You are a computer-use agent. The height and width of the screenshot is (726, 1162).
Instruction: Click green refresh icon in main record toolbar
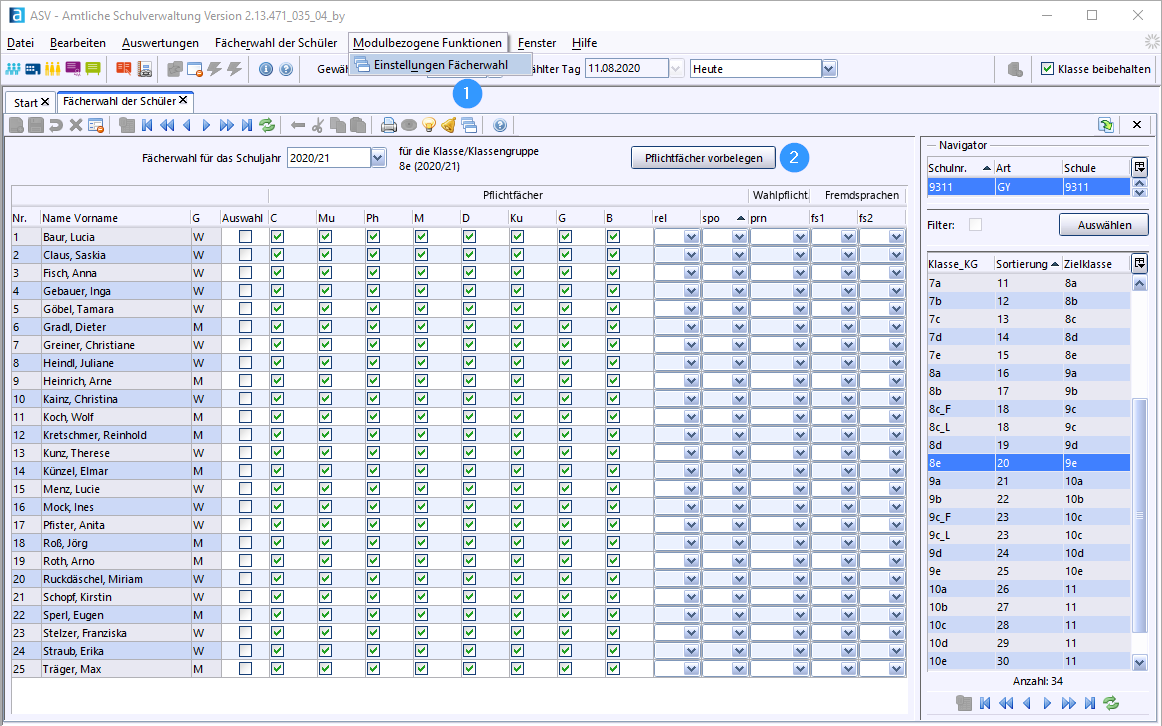pyautogui.click(x=268, y=125)
